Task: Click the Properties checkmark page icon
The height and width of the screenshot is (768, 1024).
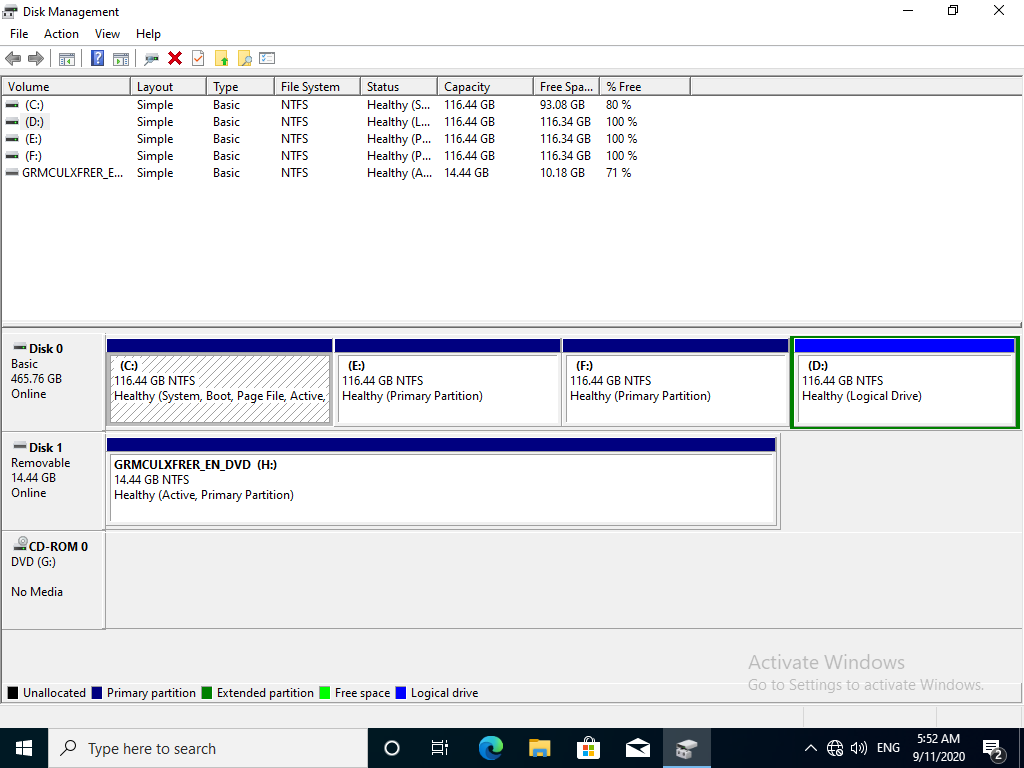Action: 198,59
